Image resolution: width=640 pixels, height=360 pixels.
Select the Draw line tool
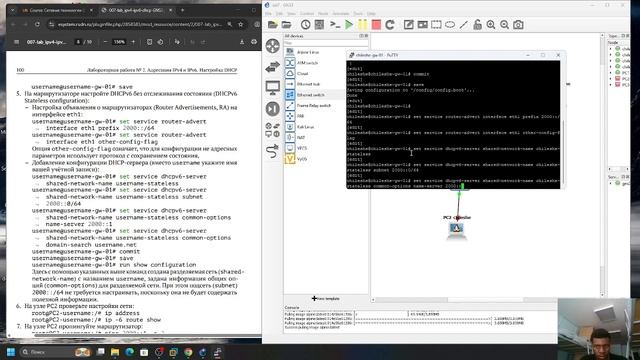tap(464, 25)
